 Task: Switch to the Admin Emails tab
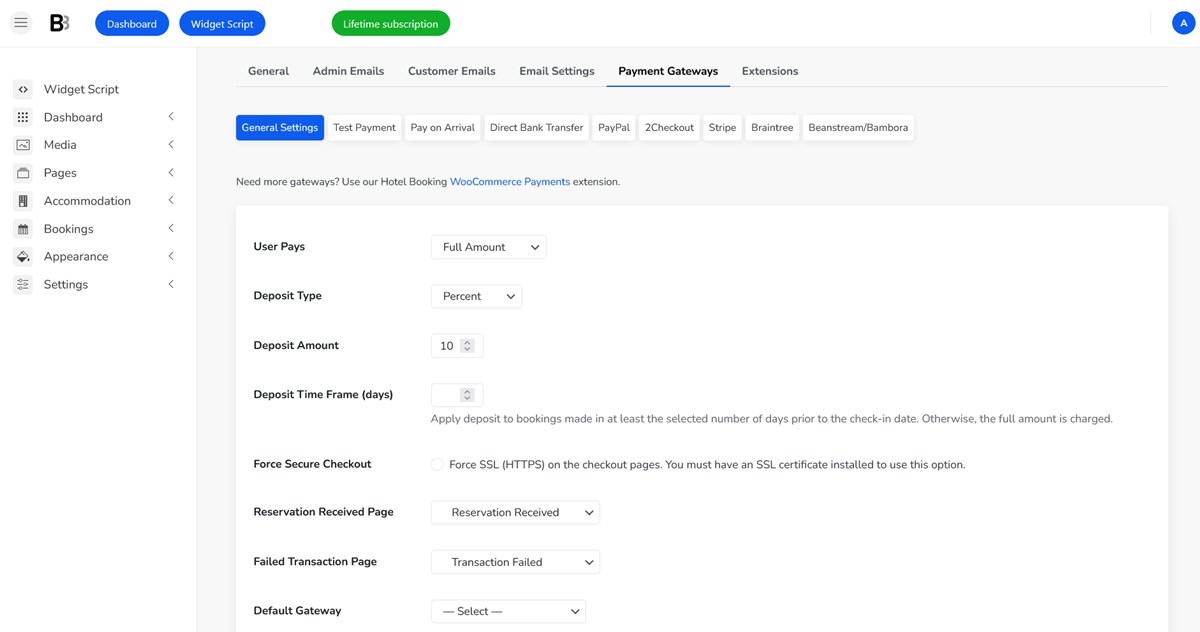[348, 71]
